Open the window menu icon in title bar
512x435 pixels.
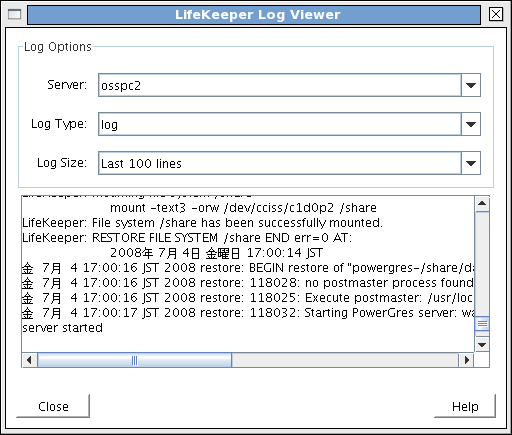[x=14, y=14]
